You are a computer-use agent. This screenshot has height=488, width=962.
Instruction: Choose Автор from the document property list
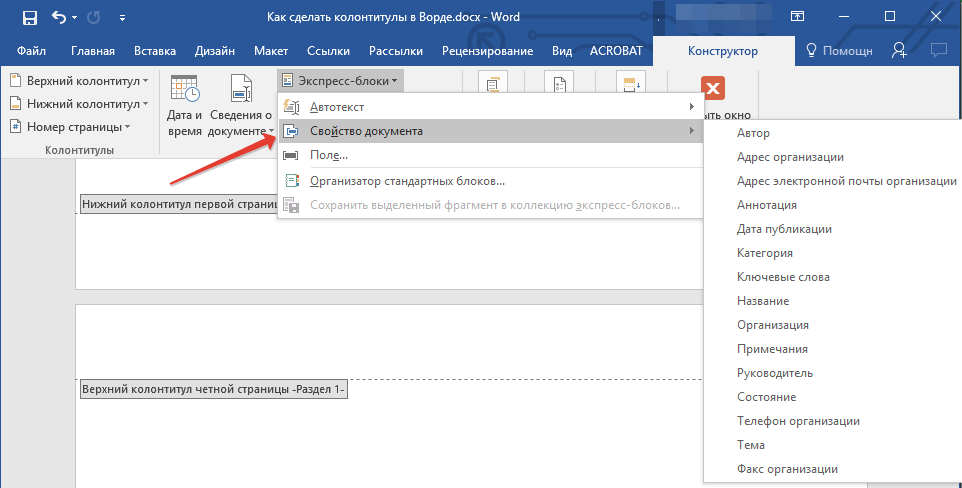coord(753,133)
